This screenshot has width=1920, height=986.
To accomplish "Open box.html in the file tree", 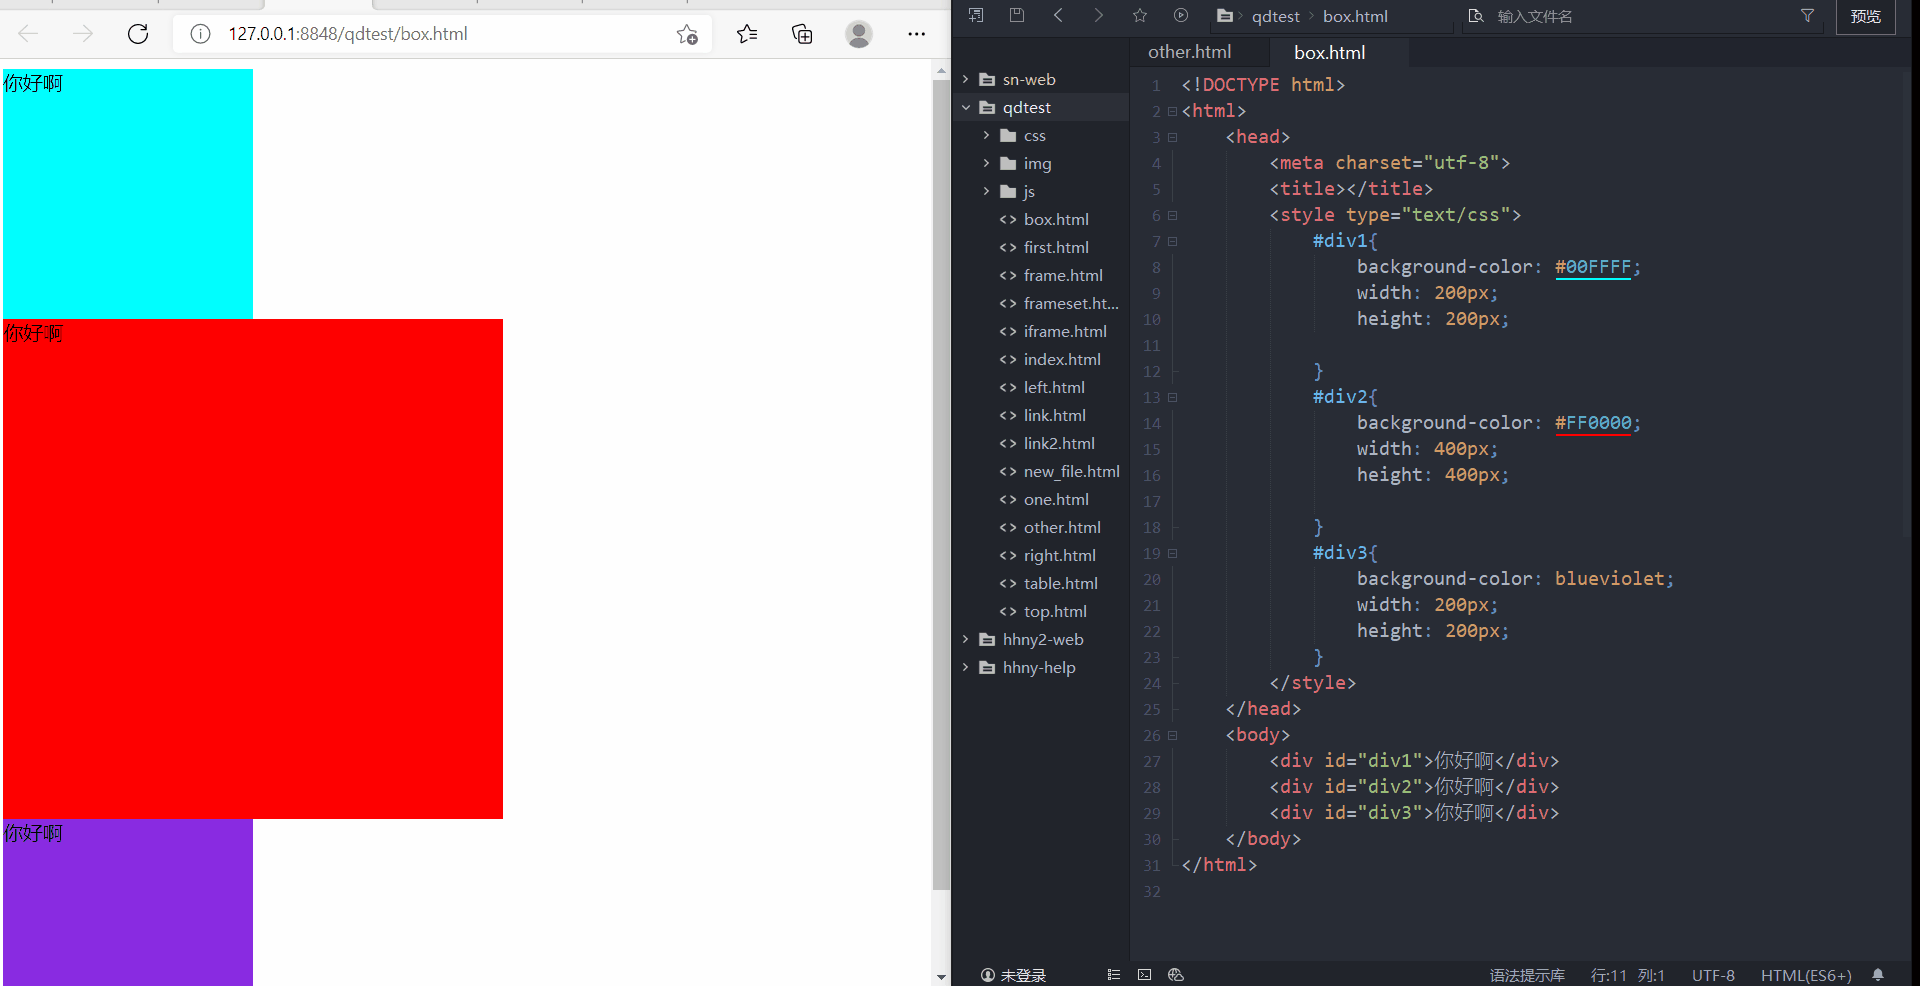I will 1056,219.
